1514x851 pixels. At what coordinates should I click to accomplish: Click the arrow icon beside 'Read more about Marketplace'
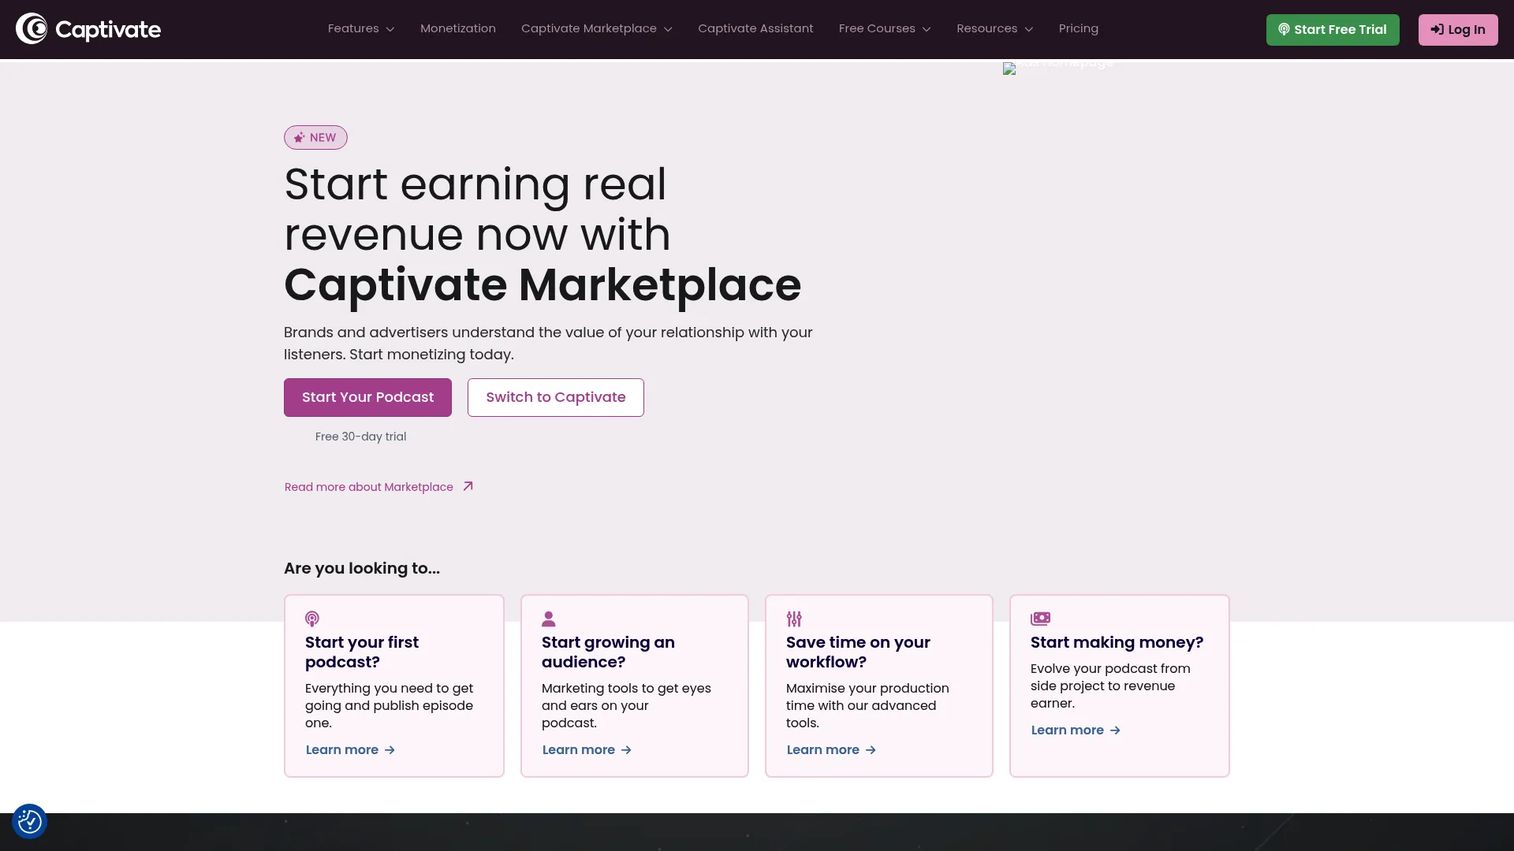467,486
